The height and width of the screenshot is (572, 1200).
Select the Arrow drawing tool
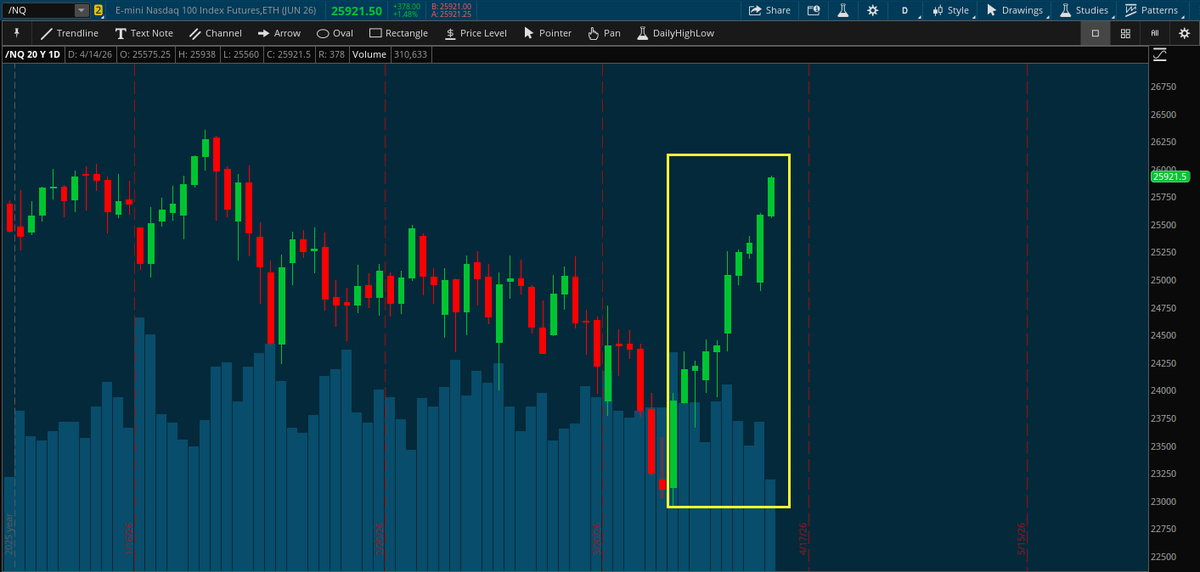pyautogui.click(x=279, y=33)
